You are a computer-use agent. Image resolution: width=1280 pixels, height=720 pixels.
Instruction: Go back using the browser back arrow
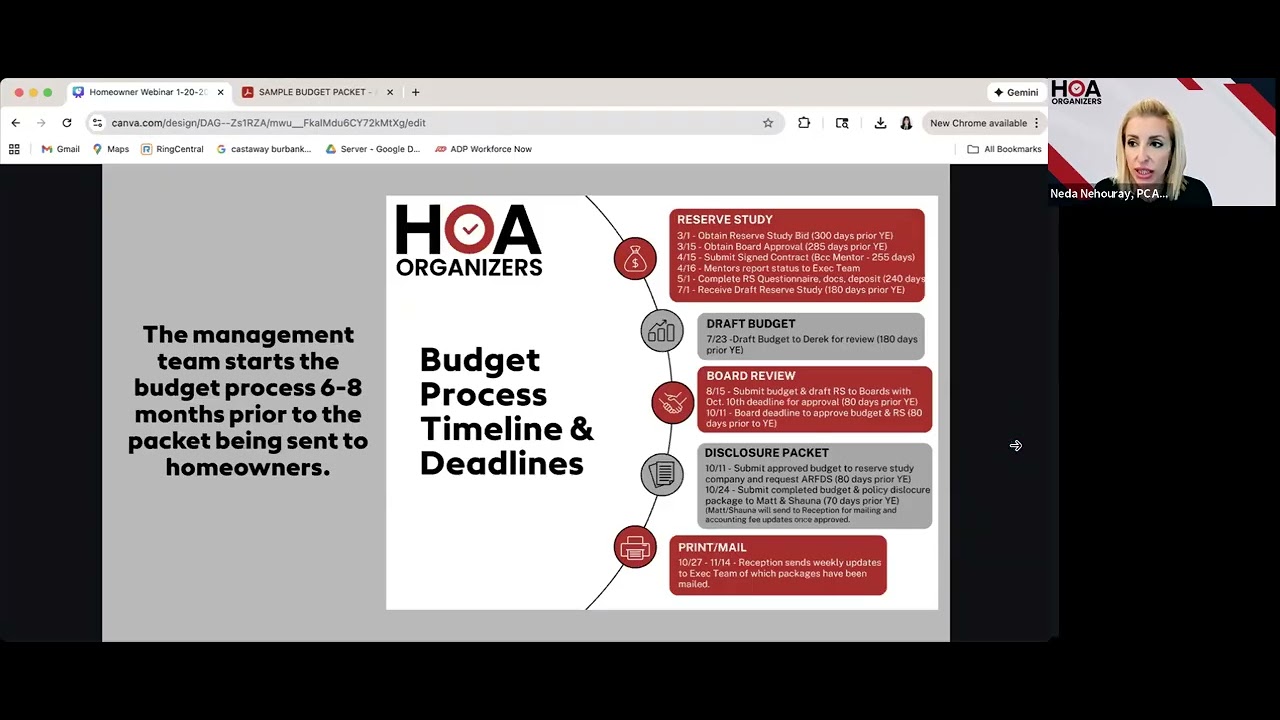point(15,123)
